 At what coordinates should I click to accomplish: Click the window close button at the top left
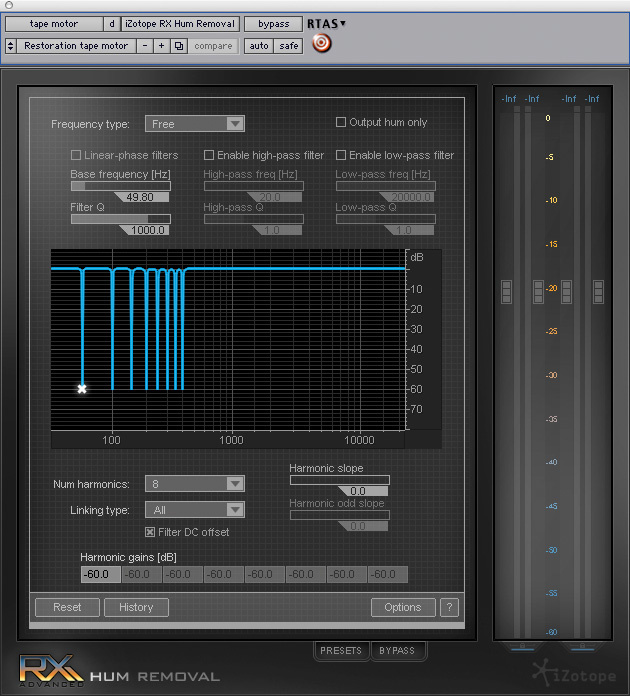pos(9,5)
